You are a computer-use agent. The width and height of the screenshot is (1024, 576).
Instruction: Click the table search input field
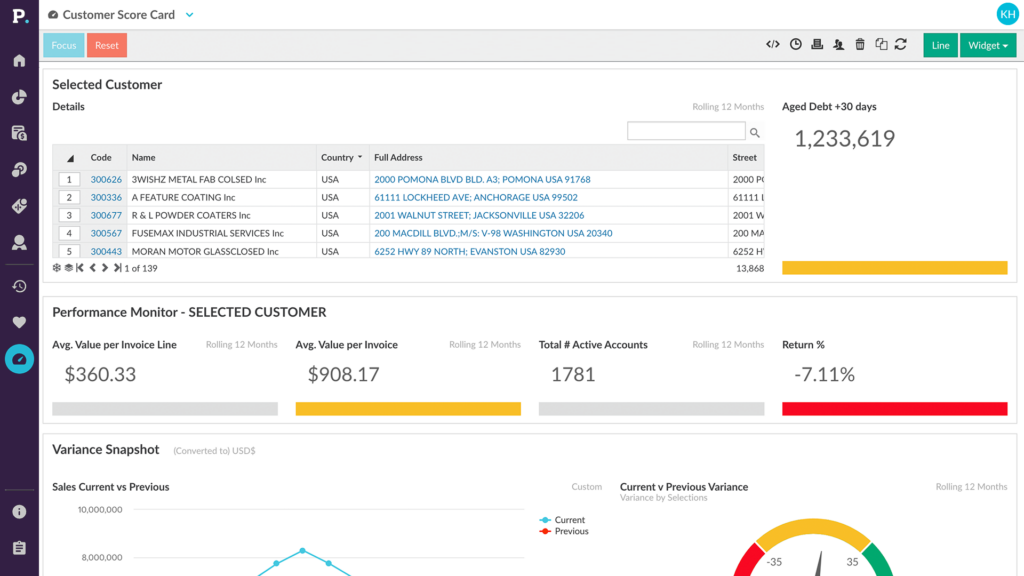(x=686, y=131)
